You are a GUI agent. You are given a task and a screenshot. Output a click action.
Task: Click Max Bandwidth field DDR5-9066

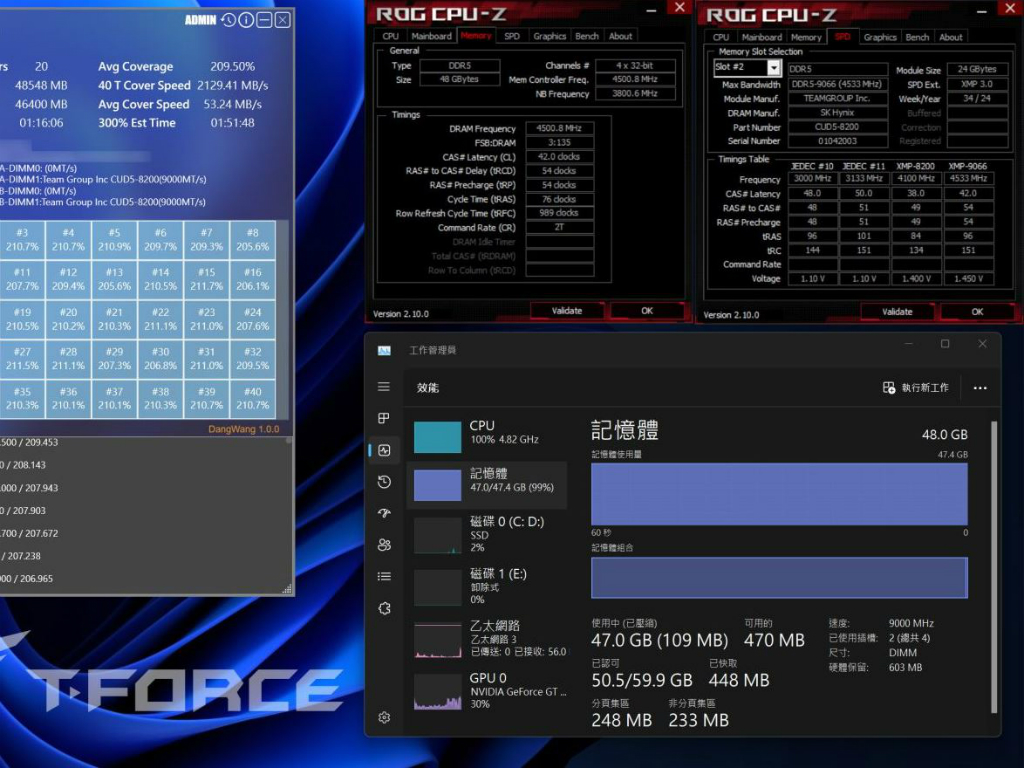(838, 84)
